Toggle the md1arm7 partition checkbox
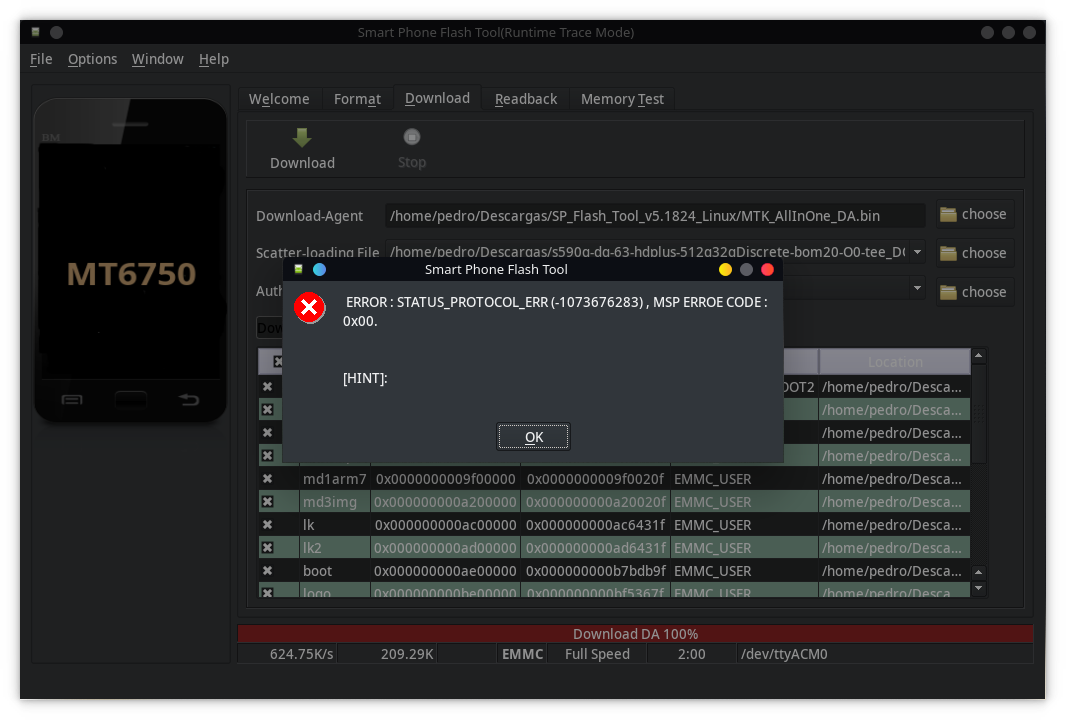 coord(268,479)
